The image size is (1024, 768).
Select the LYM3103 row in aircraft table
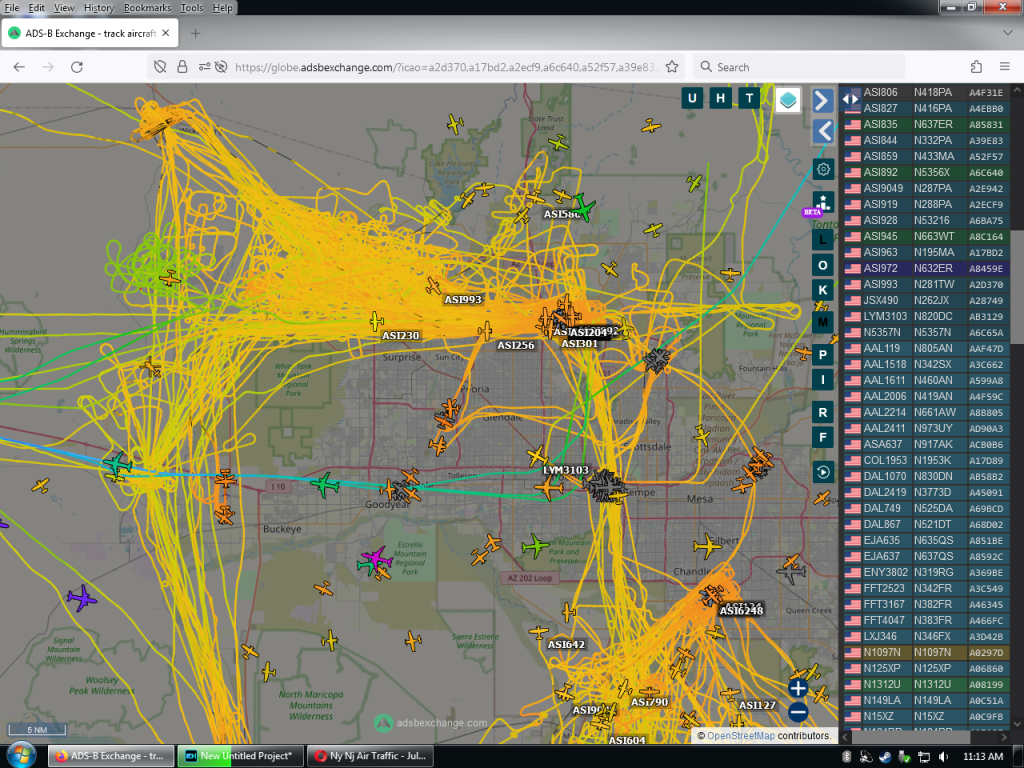926,316
